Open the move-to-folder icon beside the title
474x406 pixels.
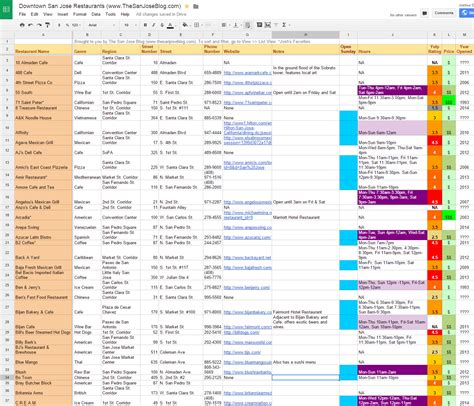point(196,6)
